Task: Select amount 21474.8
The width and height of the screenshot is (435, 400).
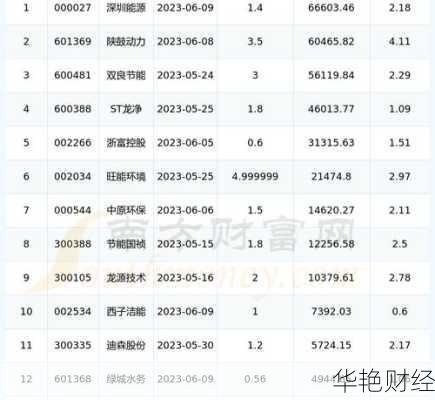Action: coord(331,176)
